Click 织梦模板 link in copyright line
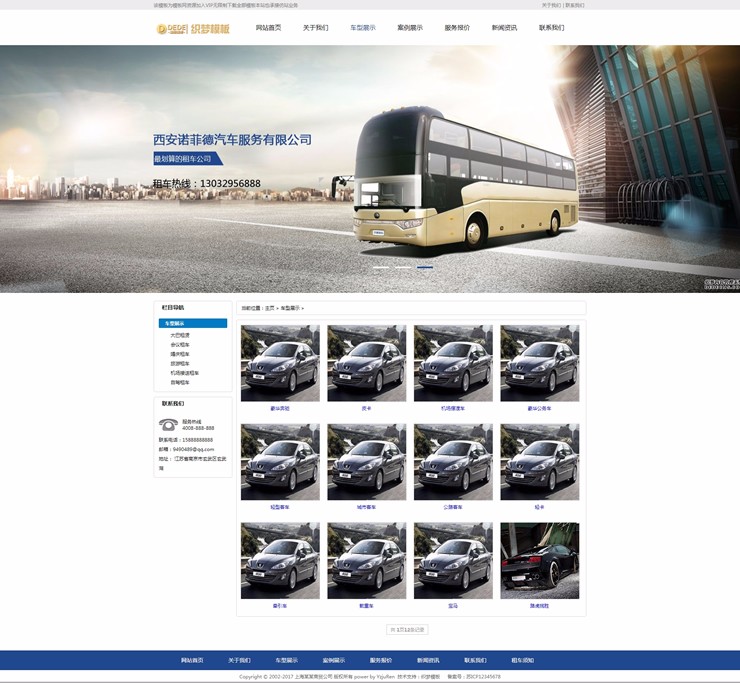This screenshot has height=683, width=740. tap(430, 676)
